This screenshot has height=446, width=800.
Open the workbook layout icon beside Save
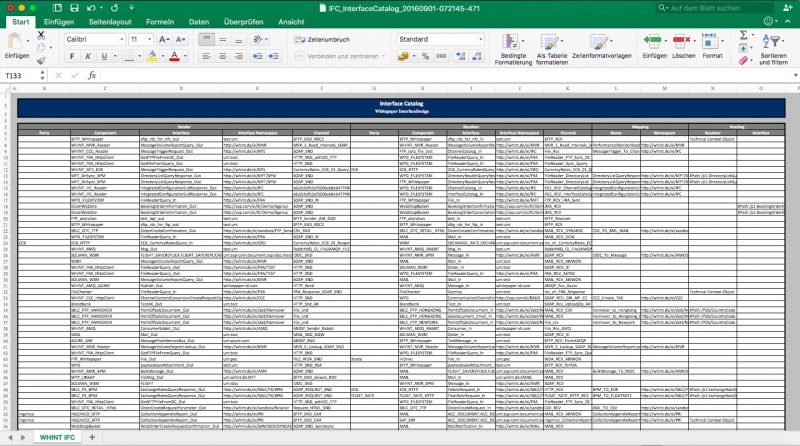[x=57, y=8]
